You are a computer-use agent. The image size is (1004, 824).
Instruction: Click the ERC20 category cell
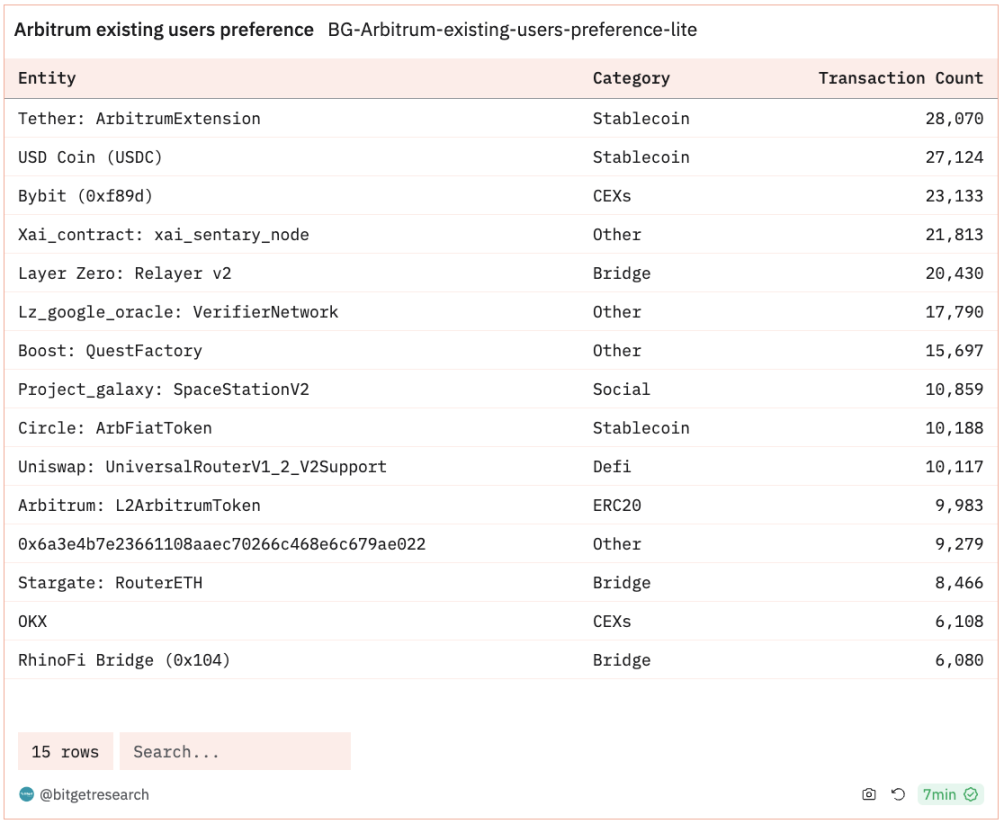tap(617, 505)
